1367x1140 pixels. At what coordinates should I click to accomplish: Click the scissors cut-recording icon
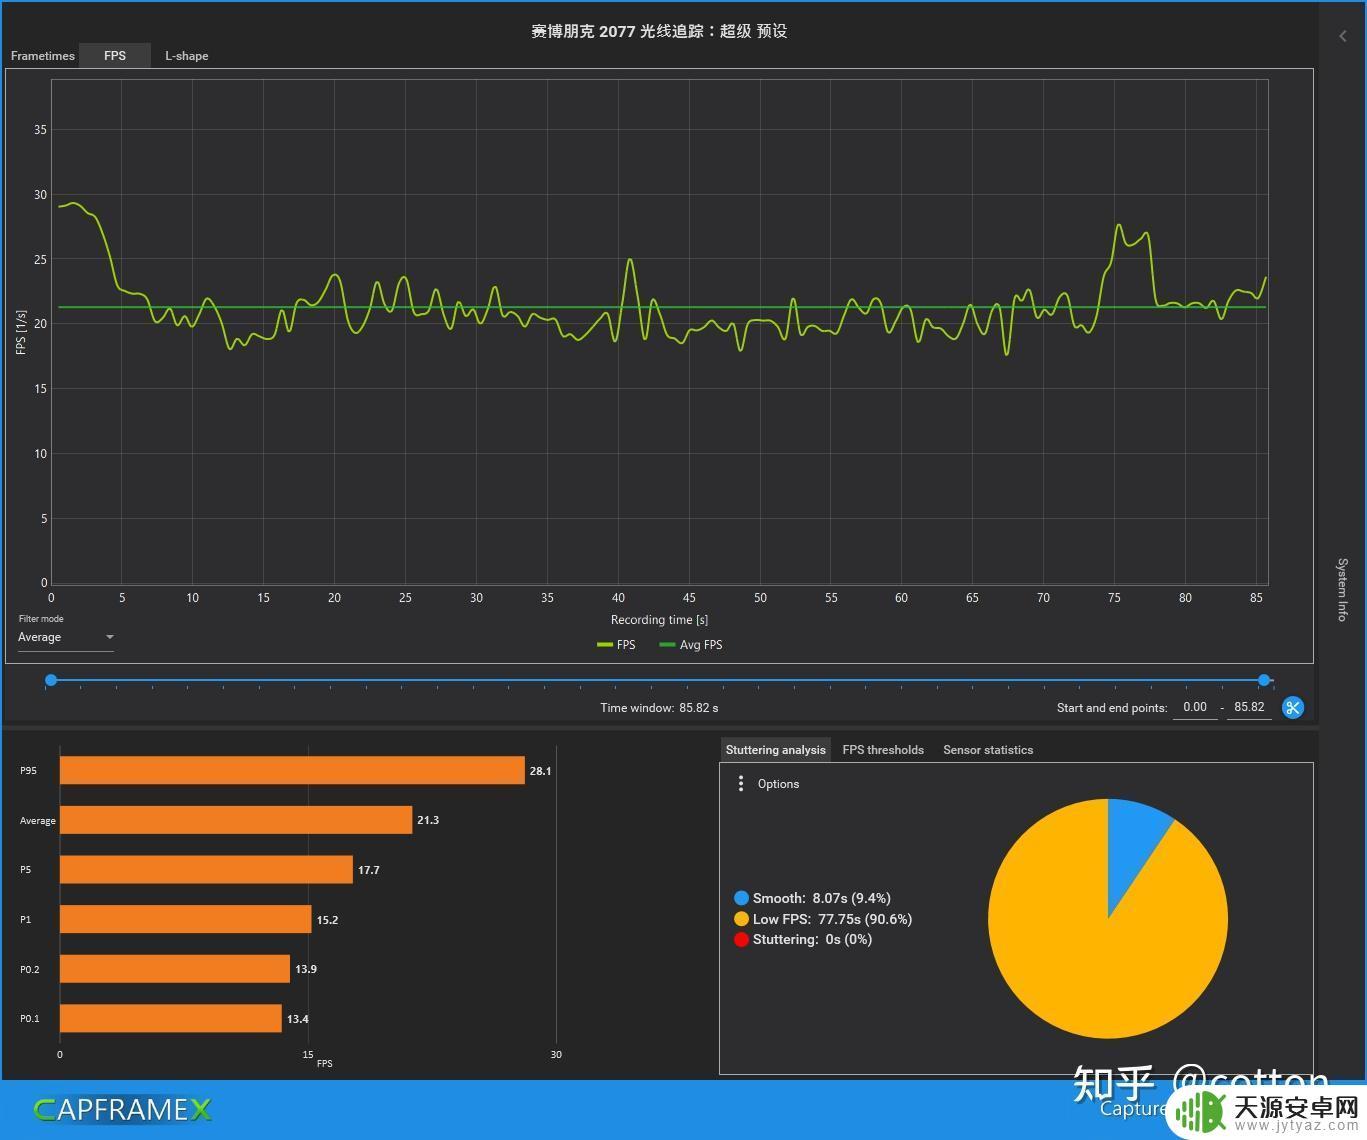point(1293,708)
